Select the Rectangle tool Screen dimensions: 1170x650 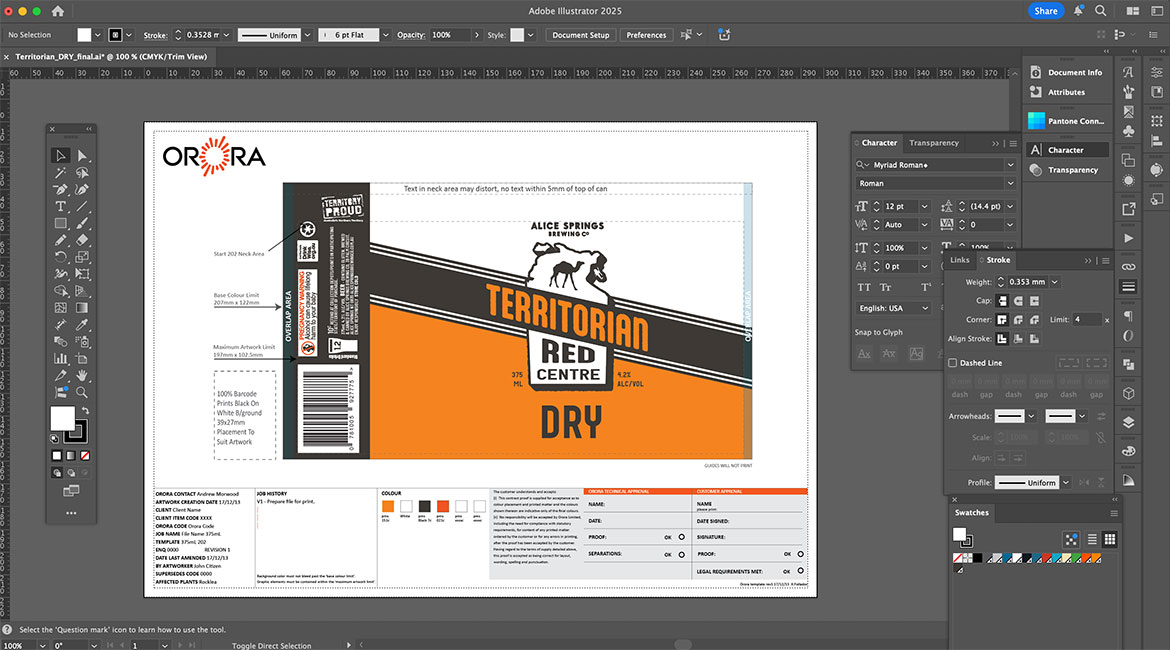[x=60, y=223]
